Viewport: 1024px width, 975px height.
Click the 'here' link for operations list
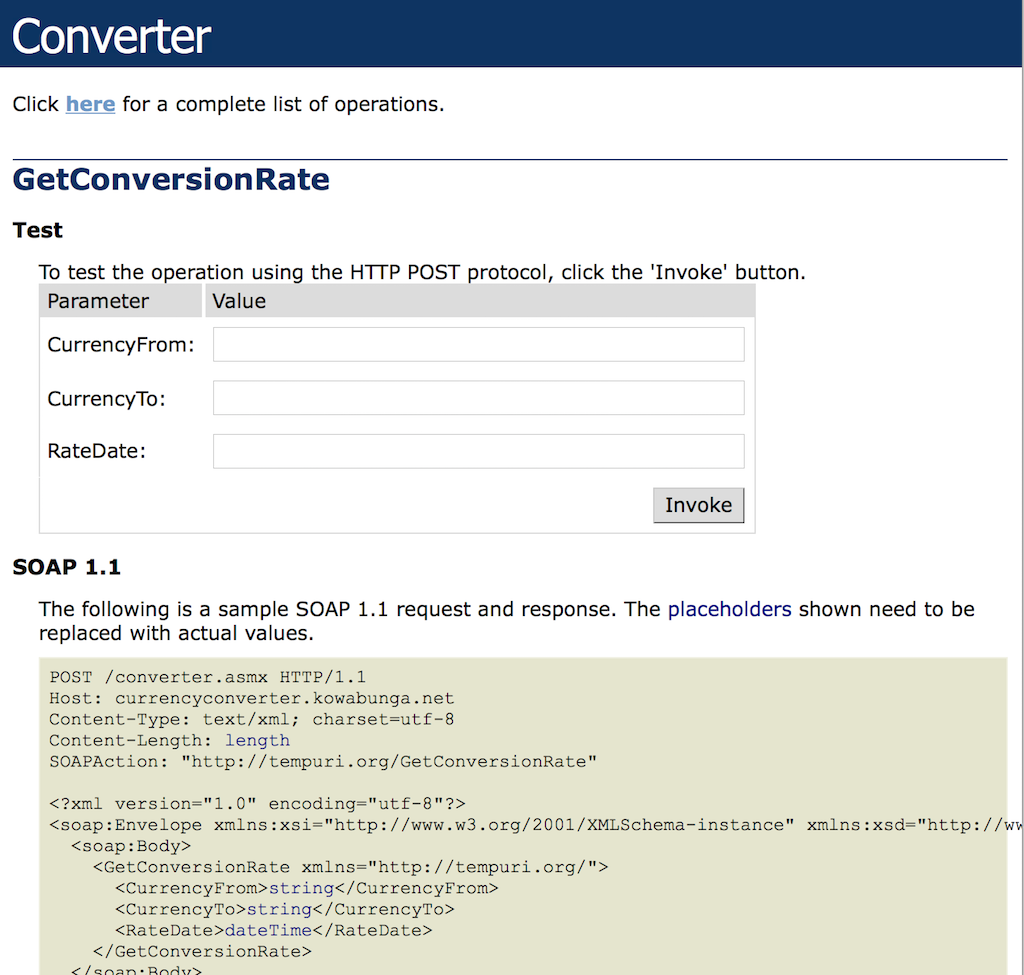[90, 103]
